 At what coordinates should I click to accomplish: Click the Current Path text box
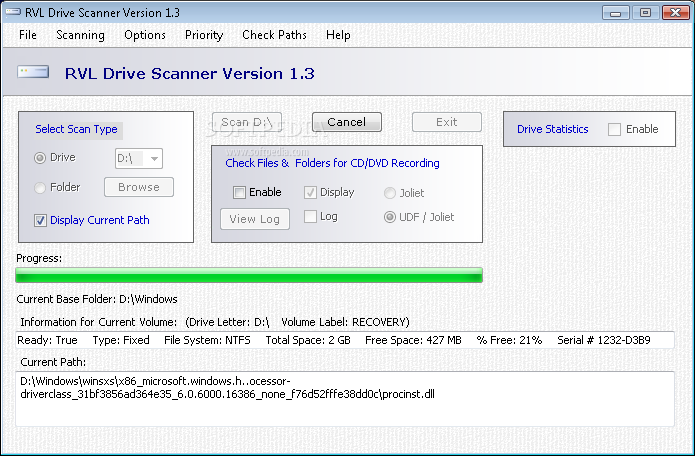tap(345, 399)
